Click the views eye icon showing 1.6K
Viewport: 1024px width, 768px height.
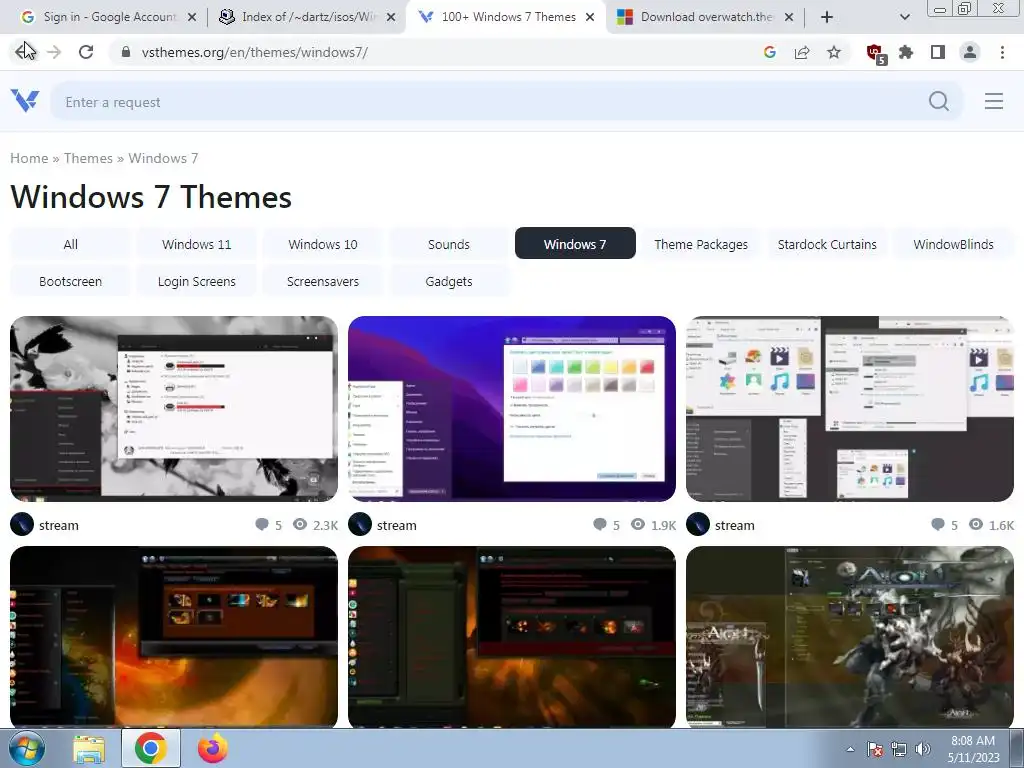click(976, 524)
